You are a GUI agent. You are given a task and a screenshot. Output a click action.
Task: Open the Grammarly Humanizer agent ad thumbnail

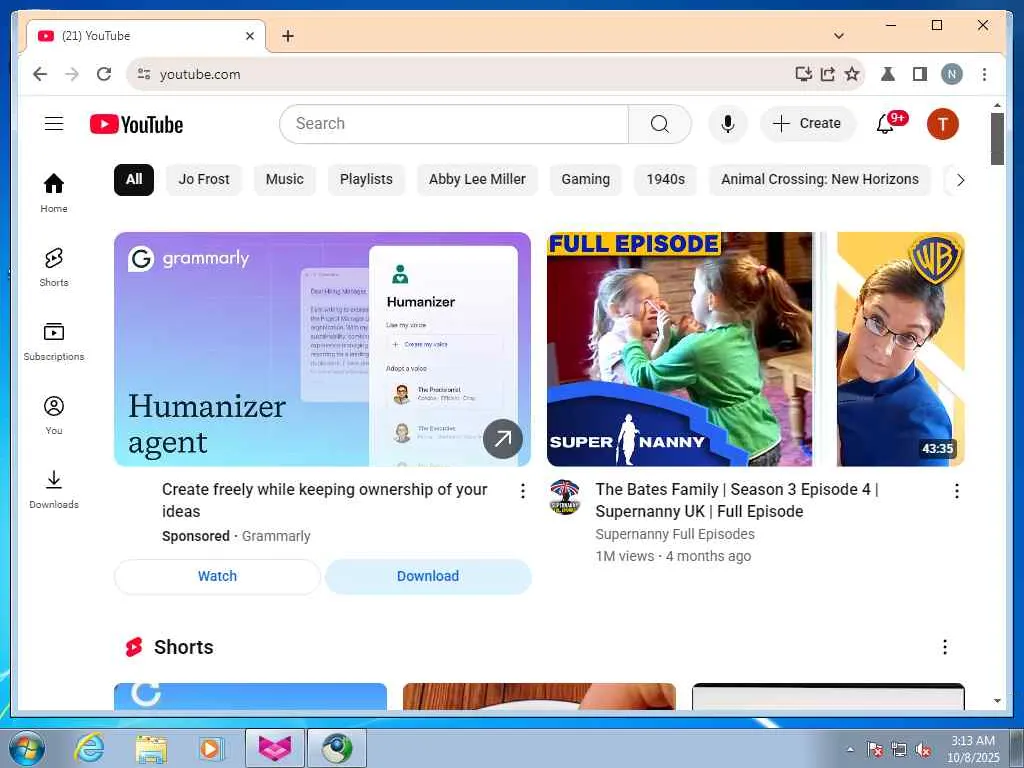point(323,349)
